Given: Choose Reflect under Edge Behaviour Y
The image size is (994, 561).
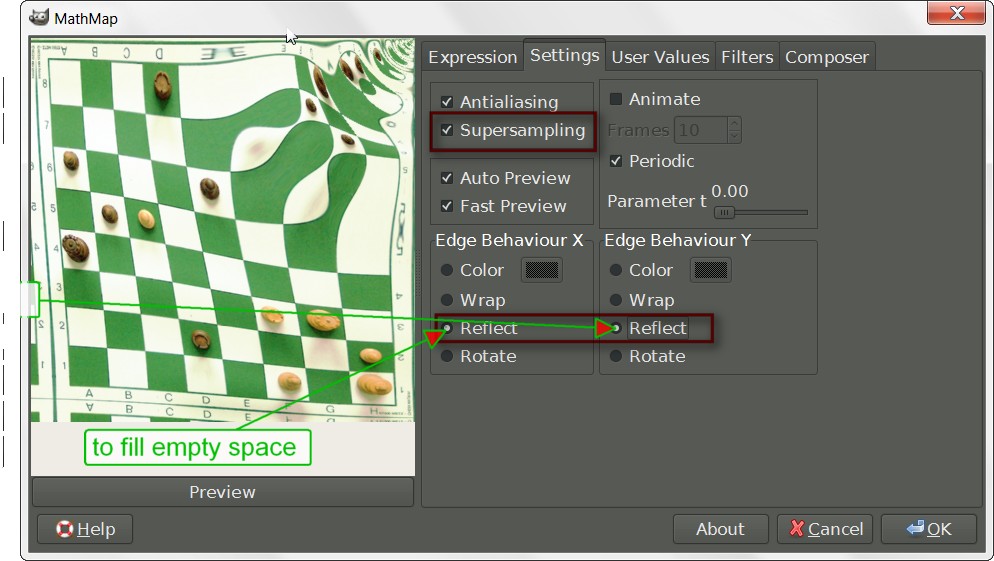Looking at the screenshot, I should (616, 328).
